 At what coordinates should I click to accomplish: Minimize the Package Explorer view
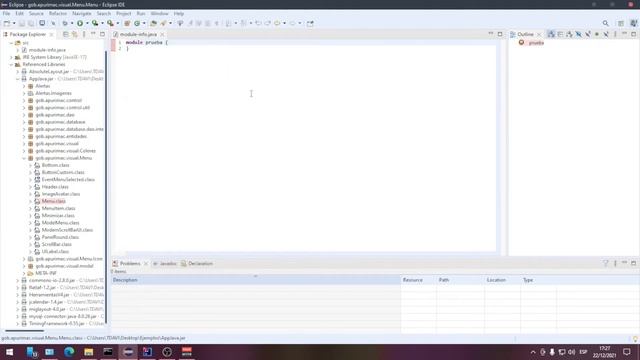point(93,34)
